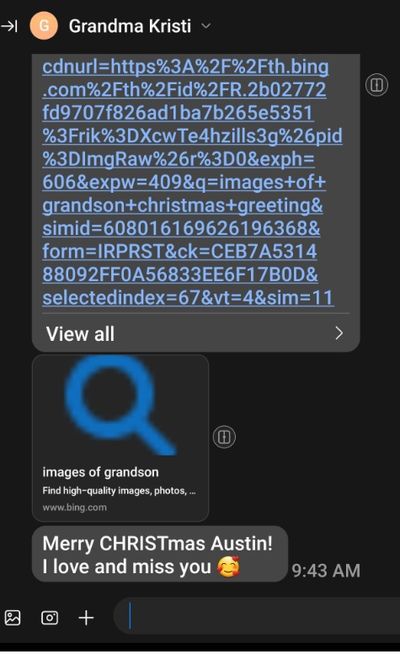Select the Merry CHRISTmas Austin message bubble
The height and width of the screenshot is (654, 400).
(160, 554)
